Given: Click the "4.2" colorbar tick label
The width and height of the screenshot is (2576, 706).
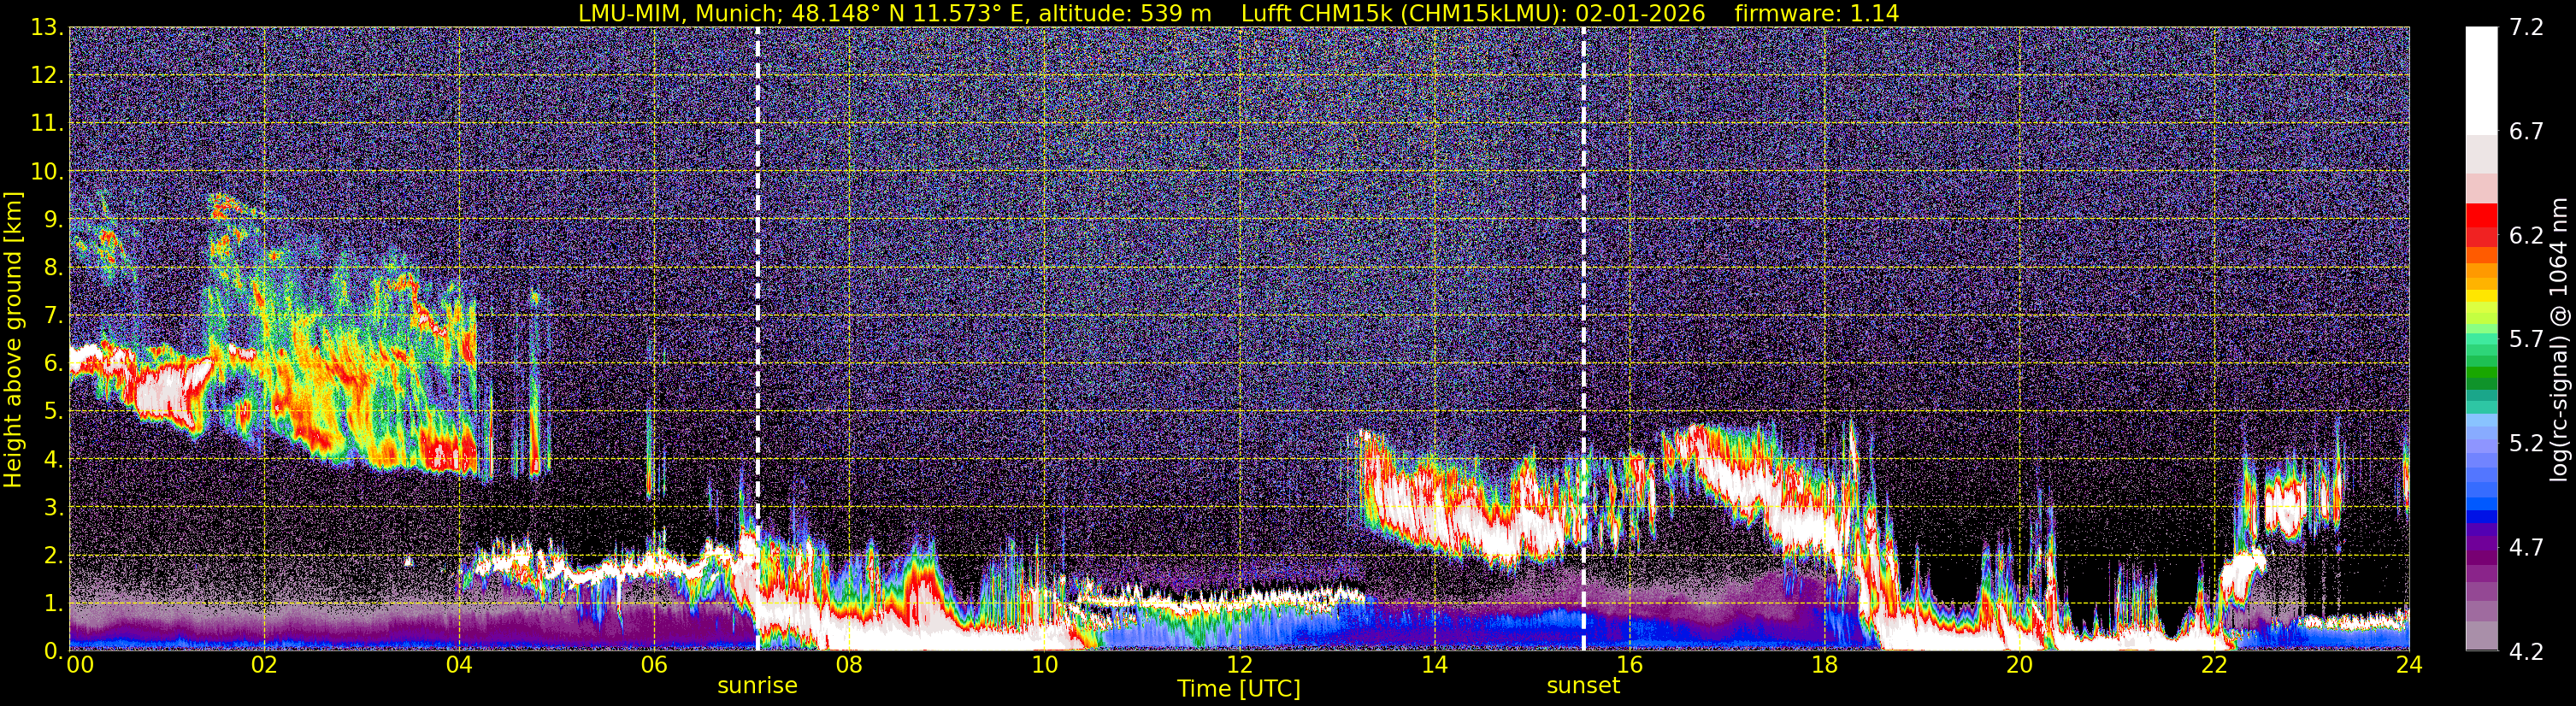Looking at the screenshot, I should click(2526, 651).
